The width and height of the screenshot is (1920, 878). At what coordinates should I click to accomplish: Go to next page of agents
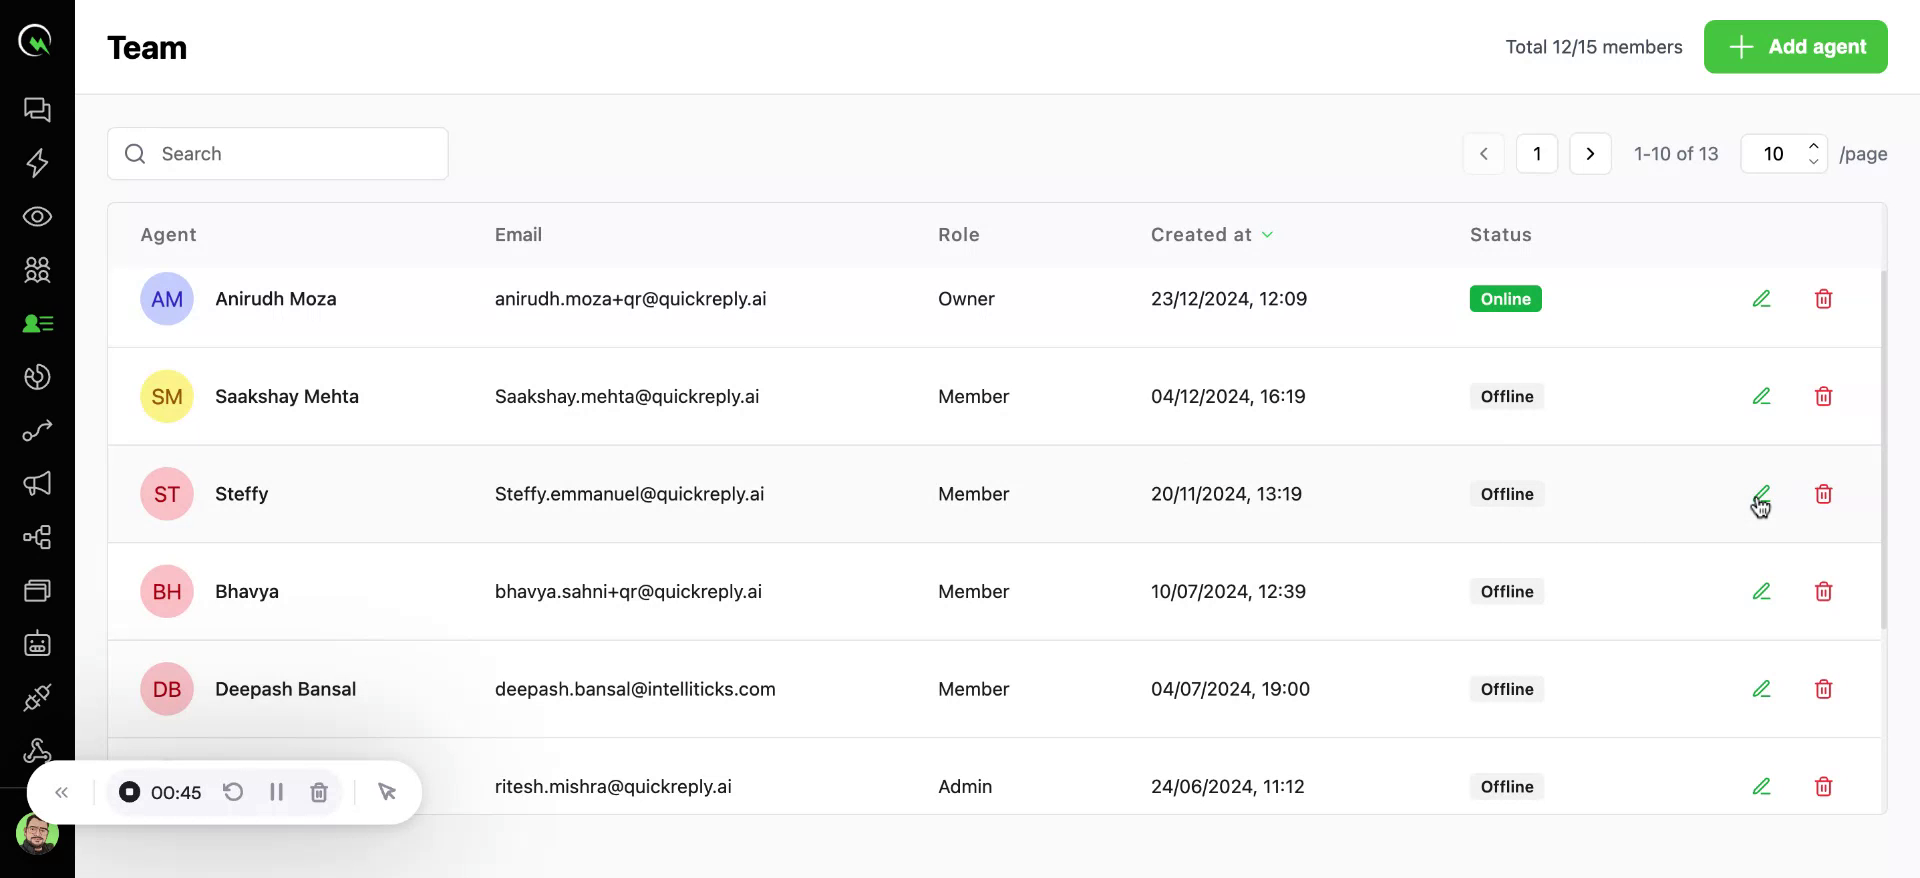coord(1590,154)
